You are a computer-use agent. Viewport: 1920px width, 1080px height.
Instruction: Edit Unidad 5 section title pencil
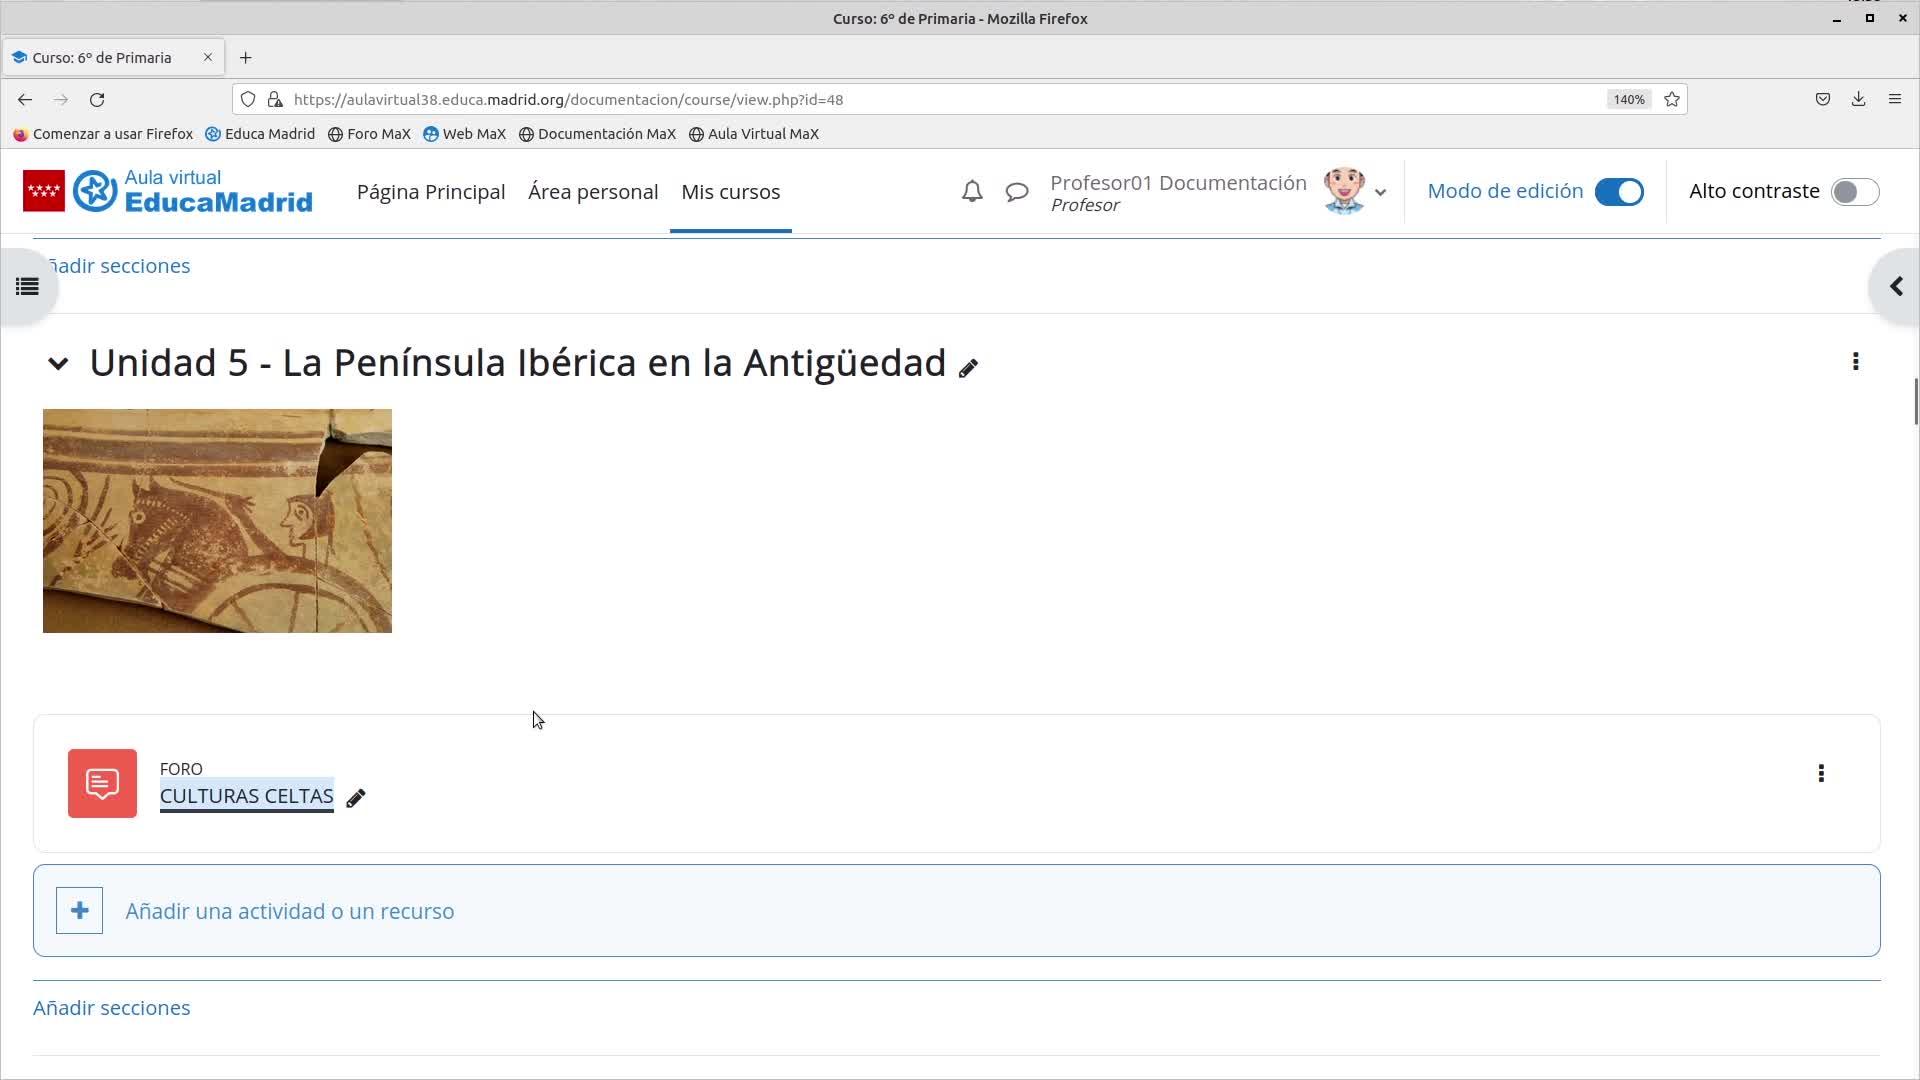(967, 369)
